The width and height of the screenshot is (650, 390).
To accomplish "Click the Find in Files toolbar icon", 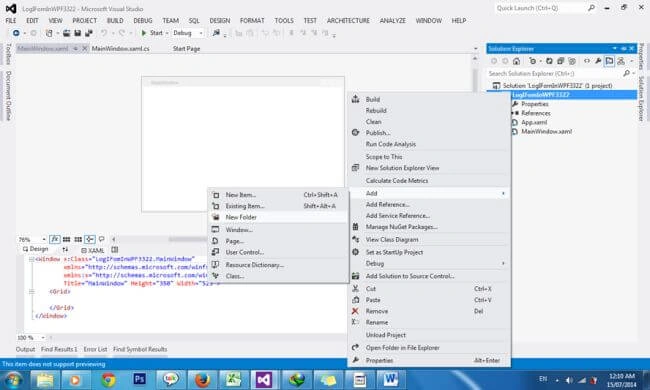I will [x=216, y=33].
